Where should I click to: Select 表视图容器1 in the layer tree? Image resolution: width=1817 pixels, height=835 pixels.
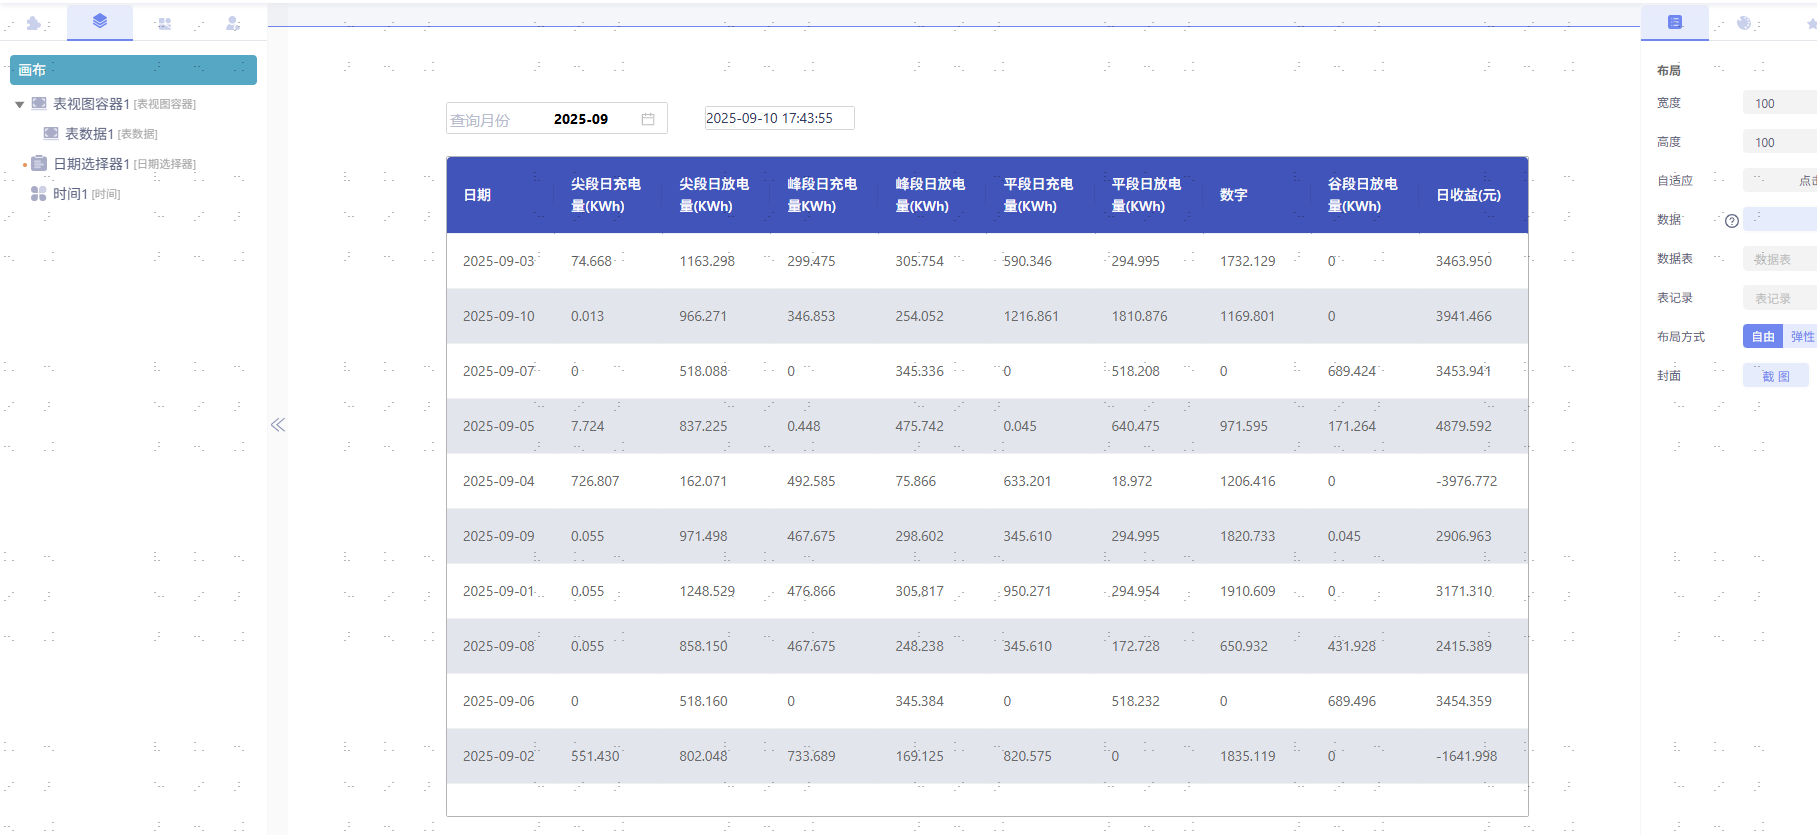(x=91, y=104)
